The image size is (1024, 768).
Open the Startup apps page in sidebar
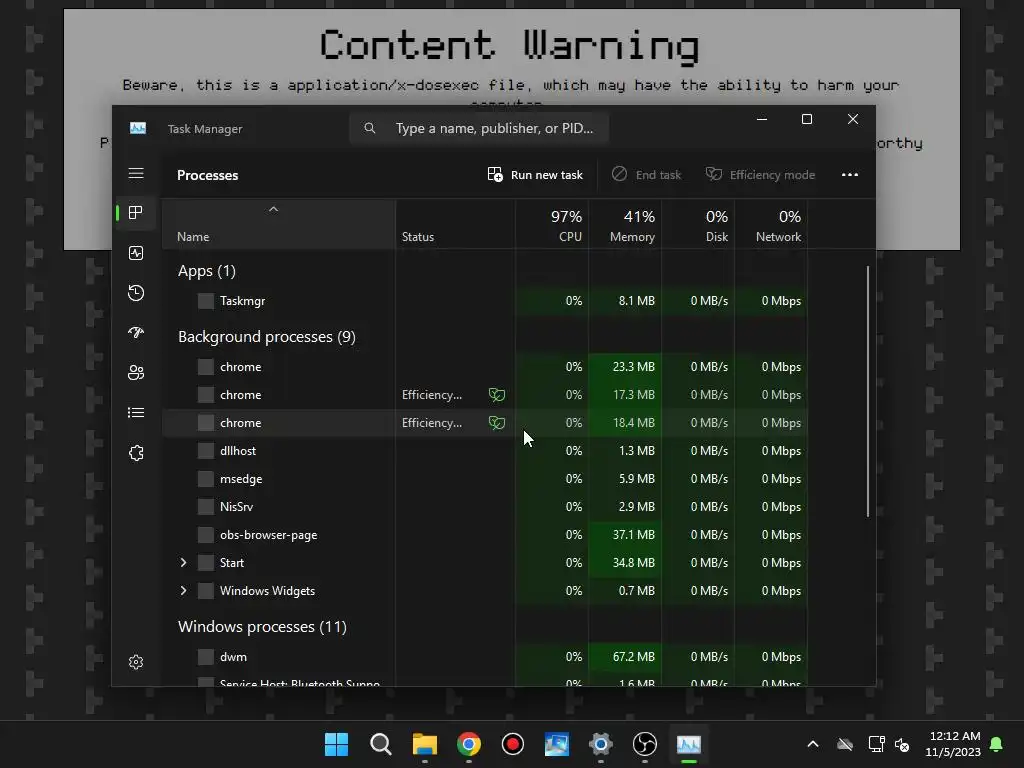[x=136, y=333]
